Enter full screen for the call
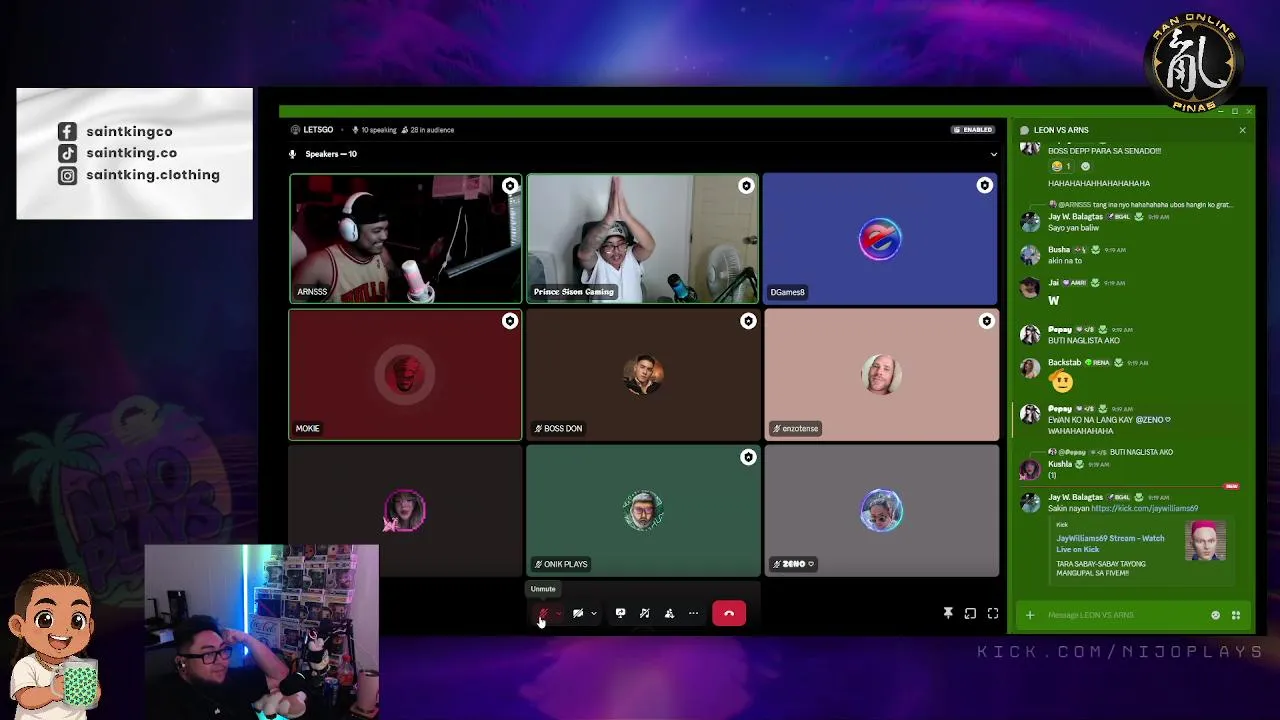This screenshot has height=720, width=1280. coord(993,613)
